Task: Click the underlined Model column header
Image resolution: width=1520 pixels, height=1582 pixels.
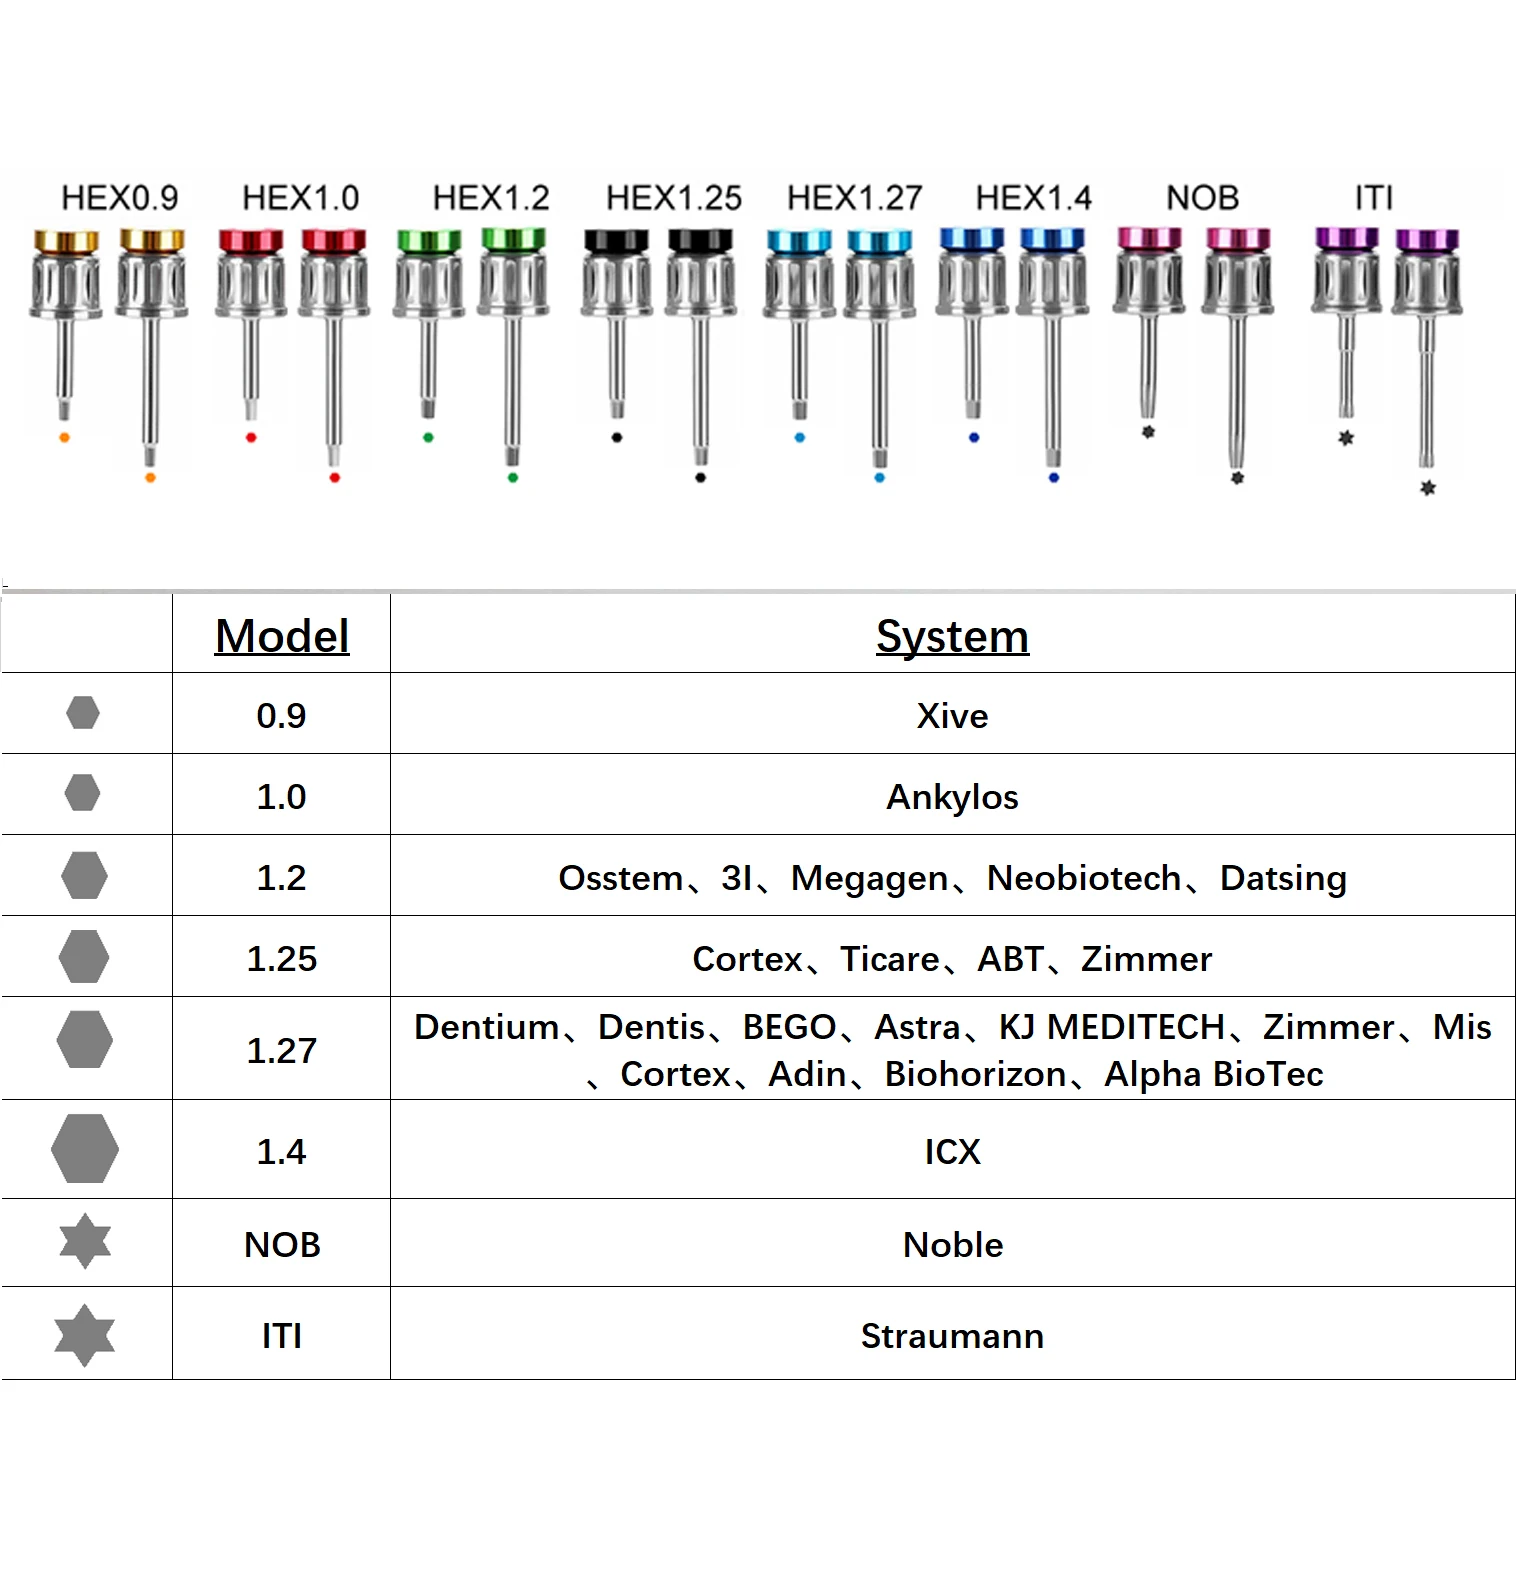Action: 282,636
